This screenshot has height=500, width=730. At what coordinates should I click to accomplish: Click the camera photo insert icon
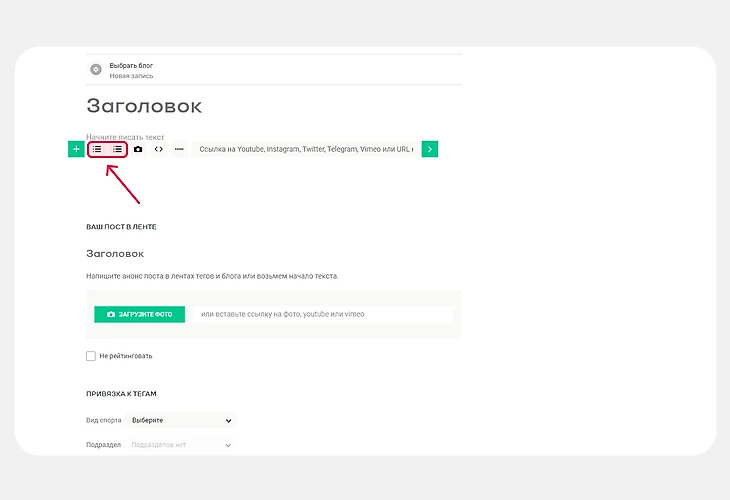tap(138, 149)
